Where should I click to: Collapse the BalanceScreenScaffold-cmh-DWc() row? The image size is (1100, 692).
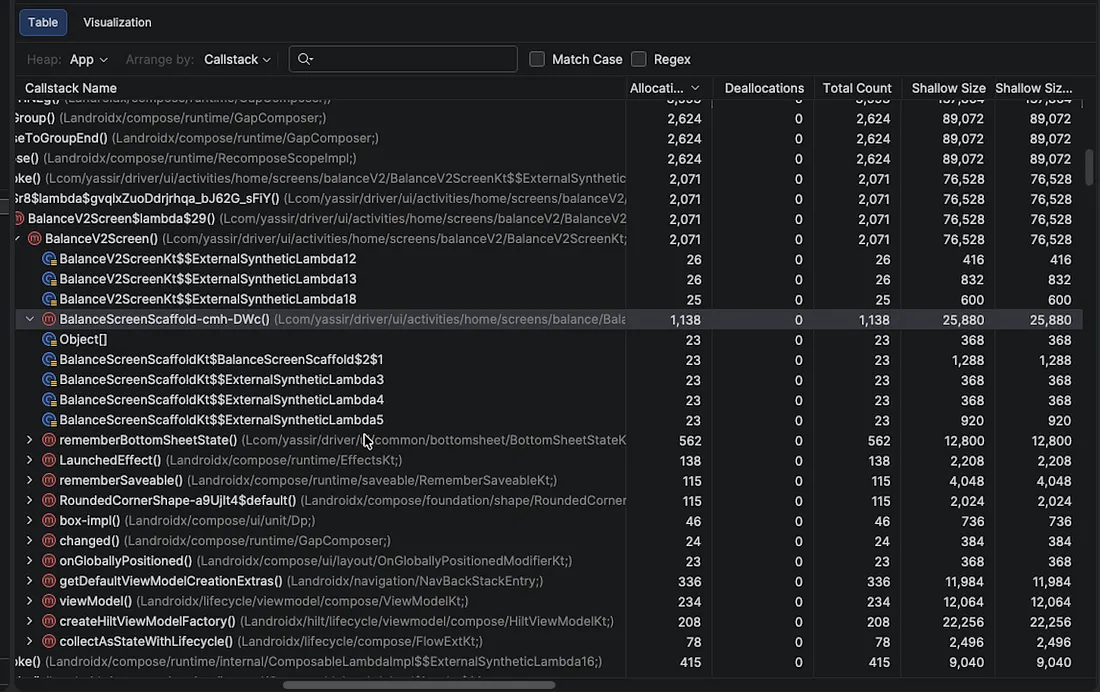(x=29, y=319)
